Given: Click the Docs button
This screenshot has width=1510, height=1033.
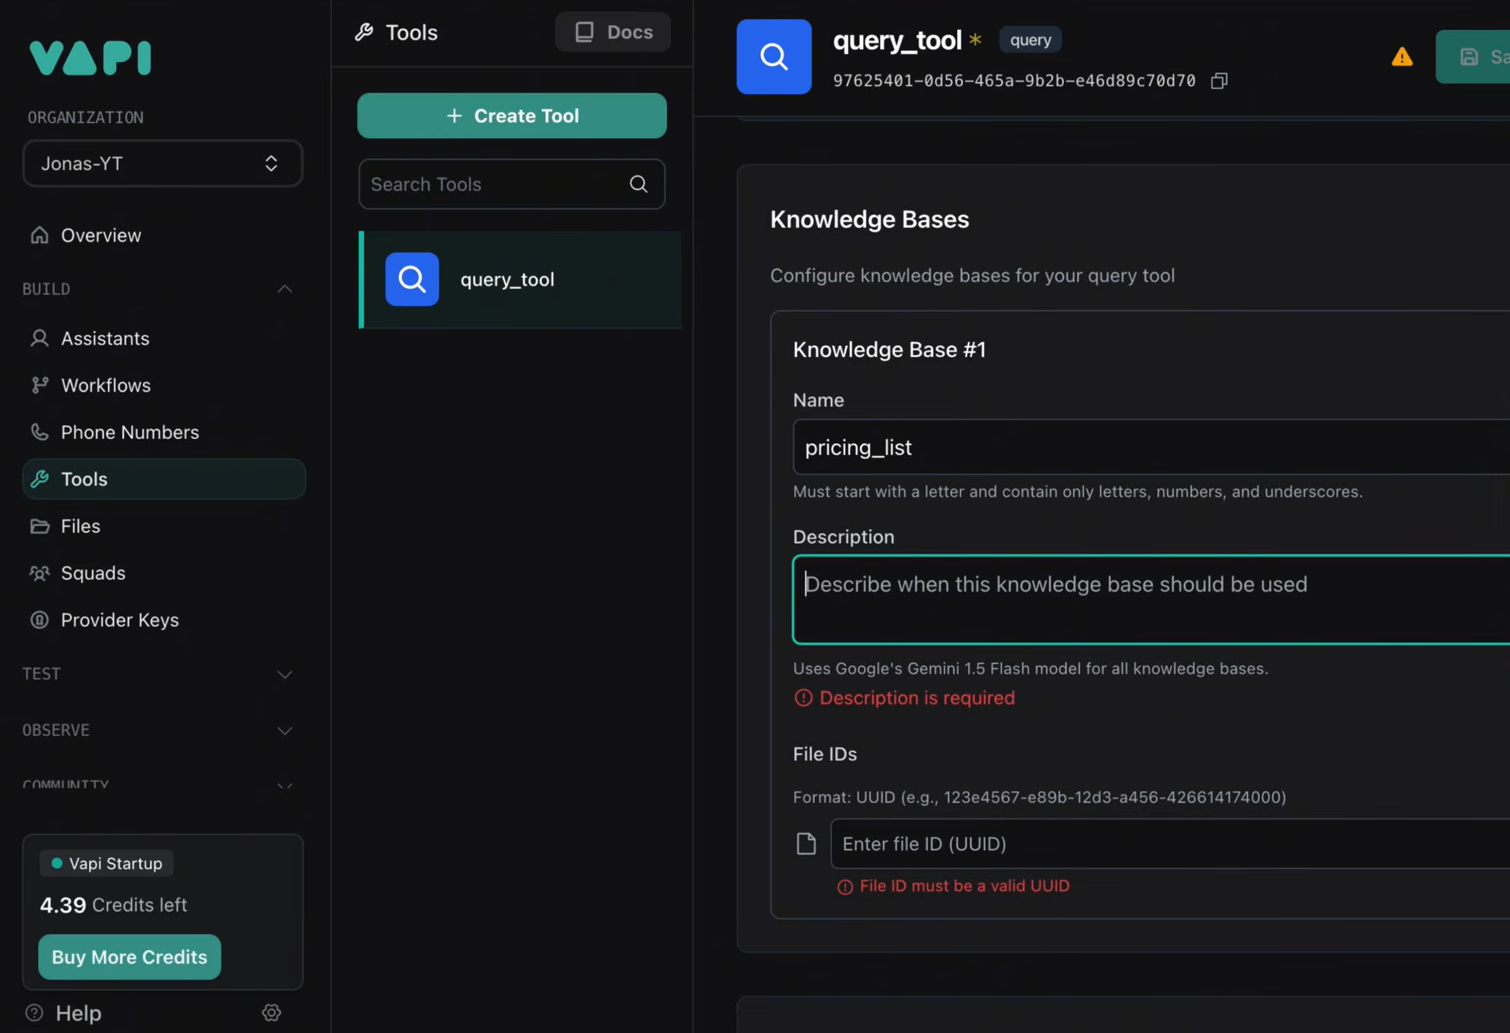Looking at the screenshot, I should coord(613,32).
